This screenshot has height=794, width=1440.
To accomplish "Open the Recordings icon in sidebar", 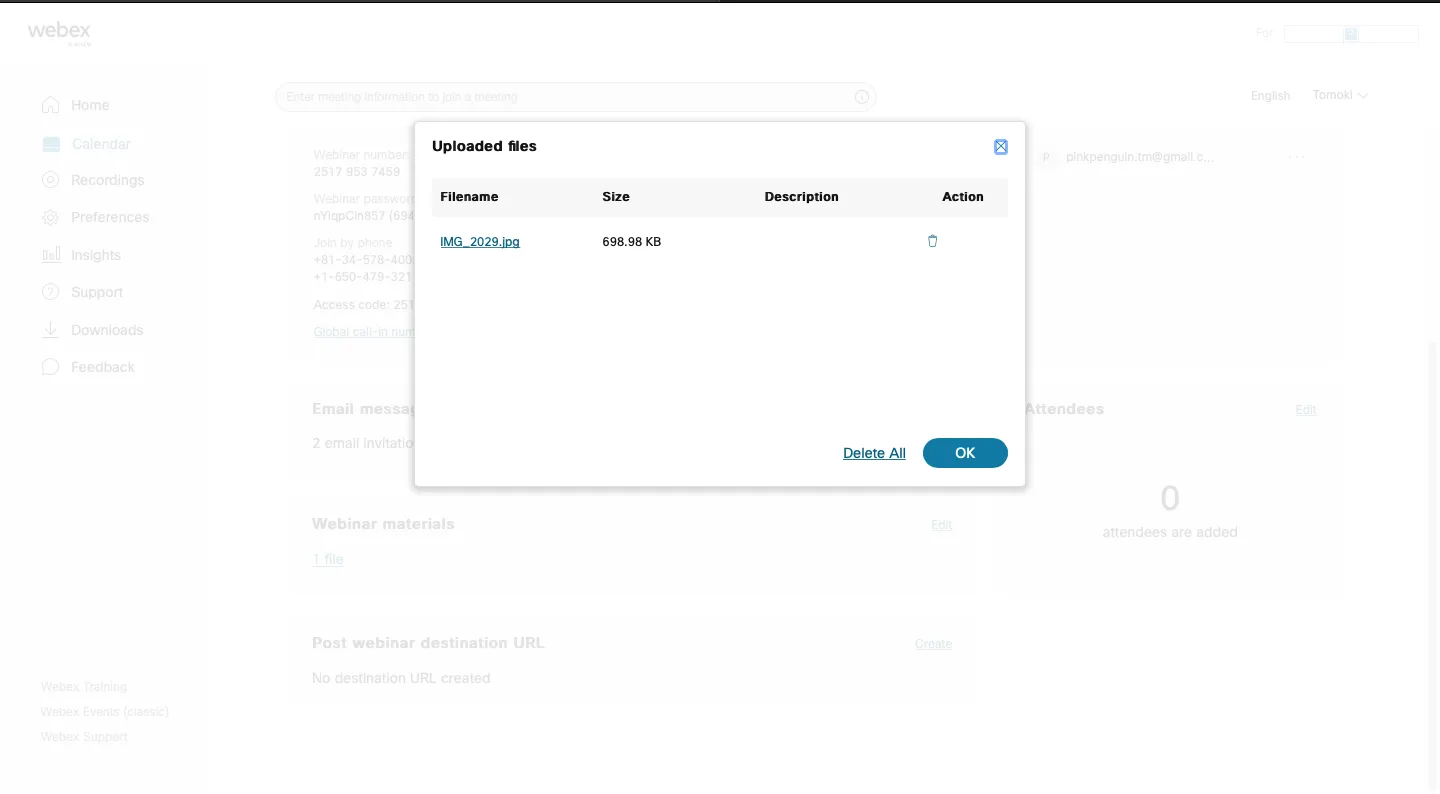I will point(50,180).
